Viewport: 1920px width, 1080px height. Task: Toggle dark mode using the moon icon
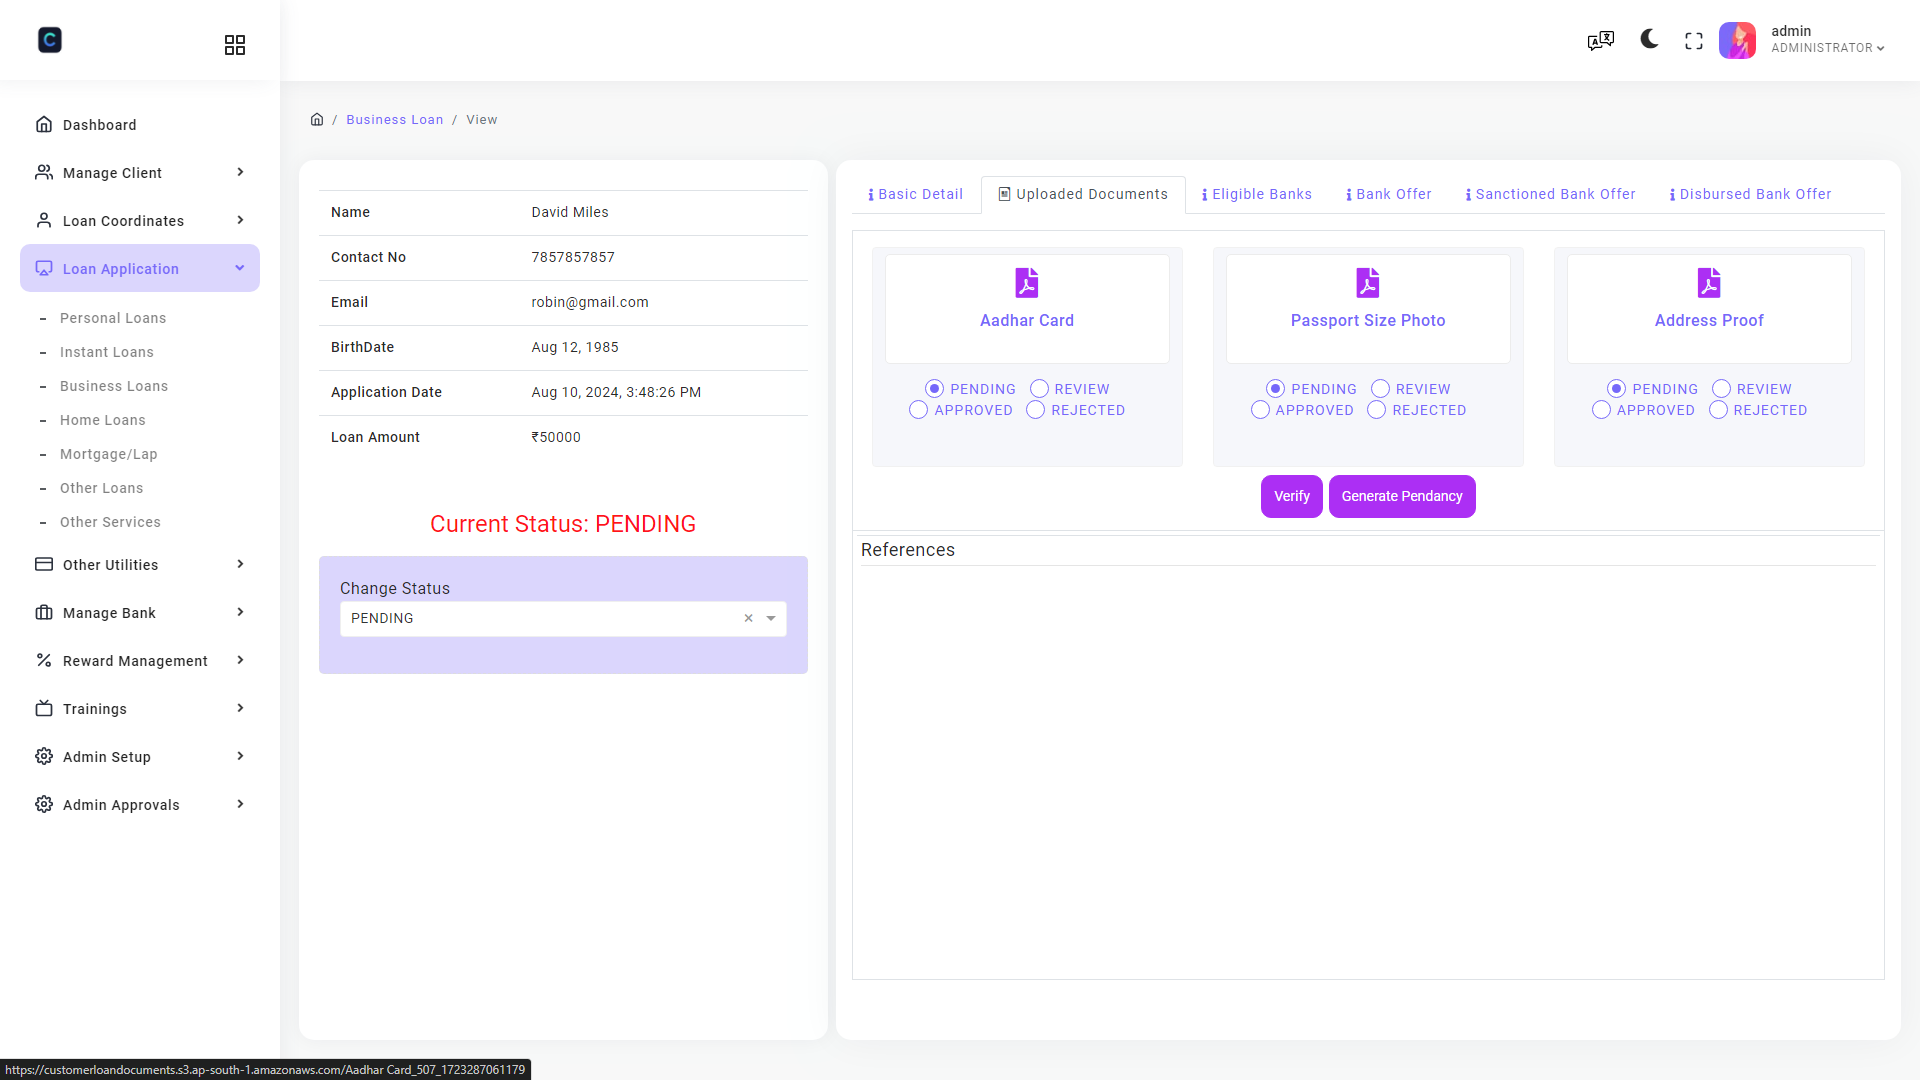tap(1647, 40)
